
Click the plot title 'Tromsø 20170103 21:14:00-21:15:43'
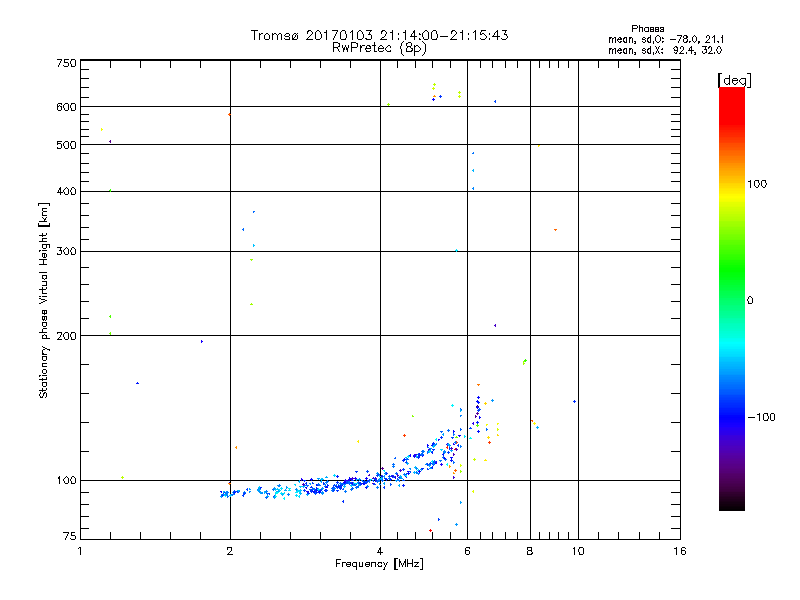point(379,35)
